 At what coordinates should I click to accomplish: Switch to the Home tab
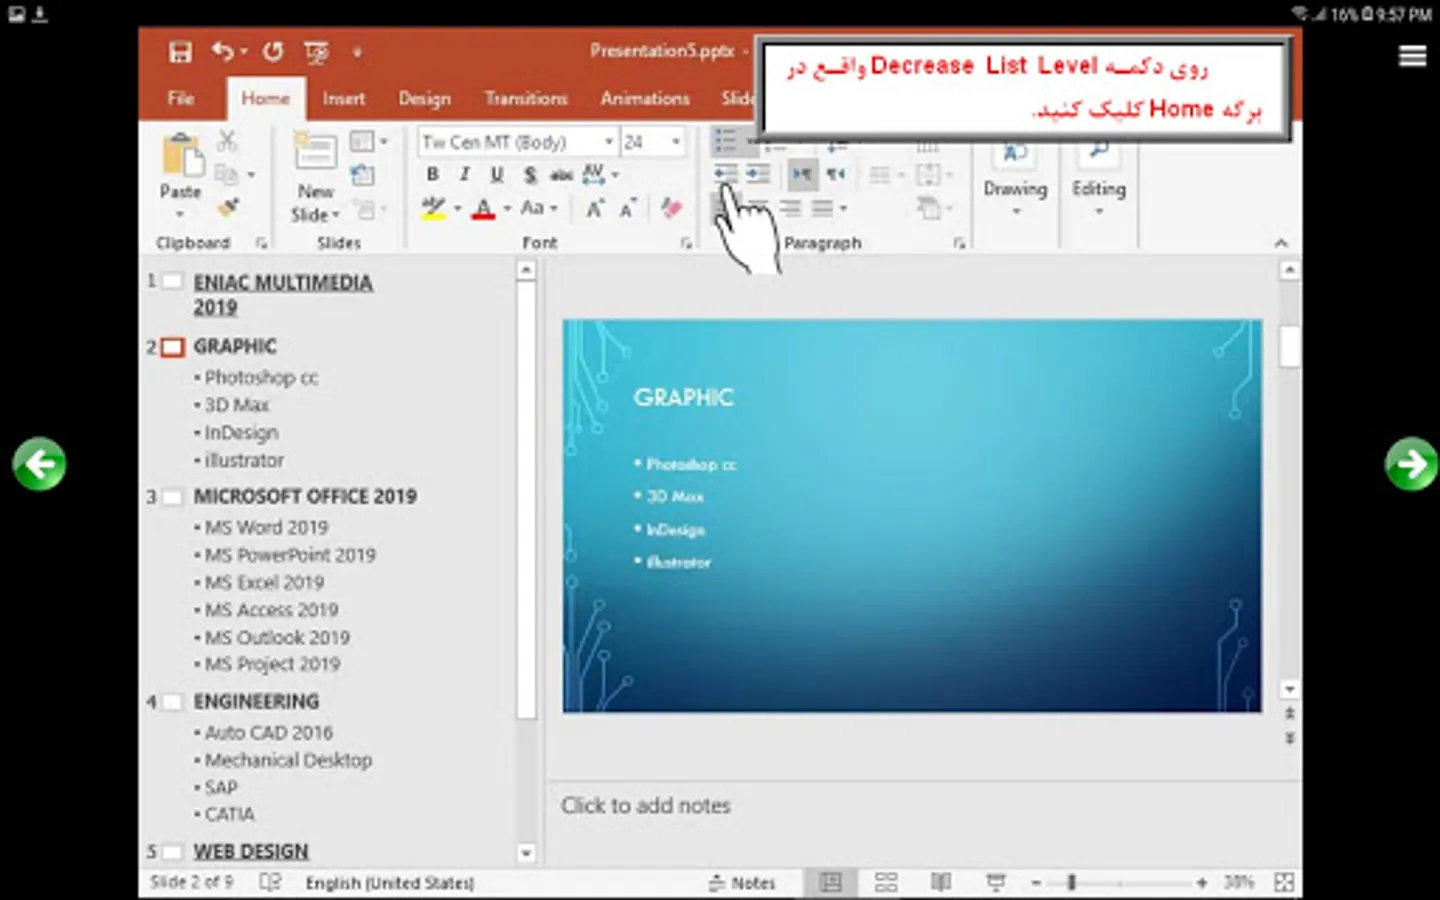265,98
